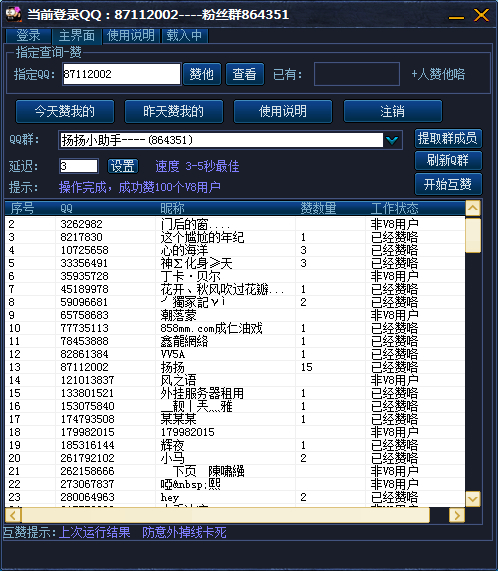
Task: Click the 昵称 column header
Action: pyautogui.click(x=225, y=208)
